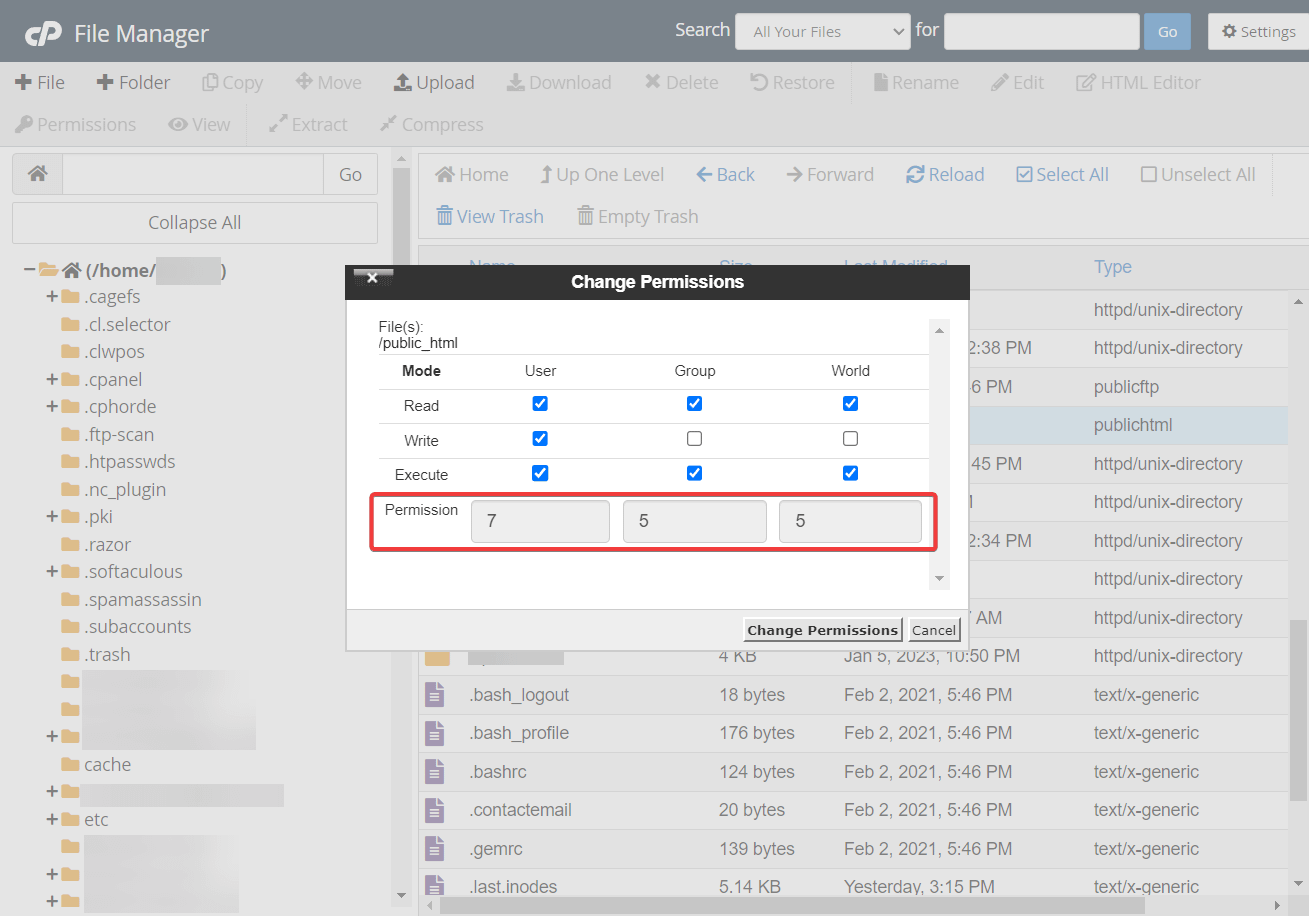Select the Copy tool in the toolbar
The width and height of the screenshot is (1309, 916).
pyautogui.click(x=232, y=82)
